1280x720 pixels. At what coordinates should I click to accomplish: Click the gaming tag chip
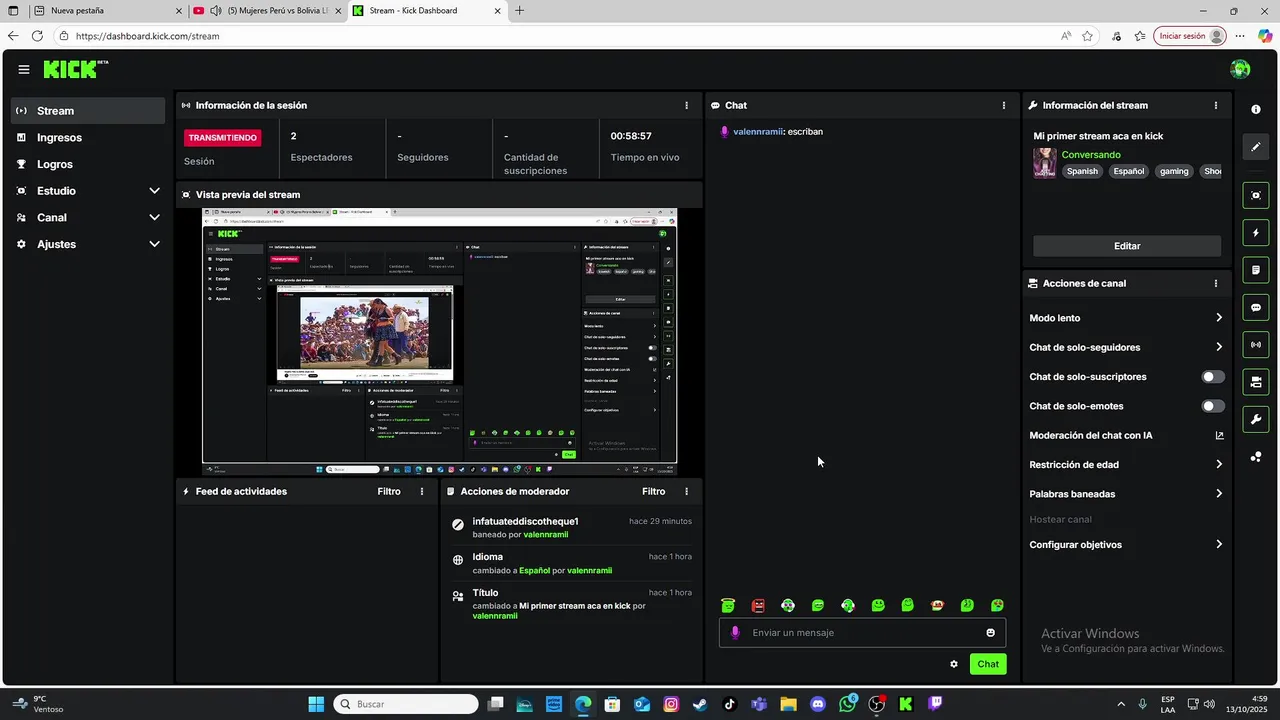point(1174,171)
